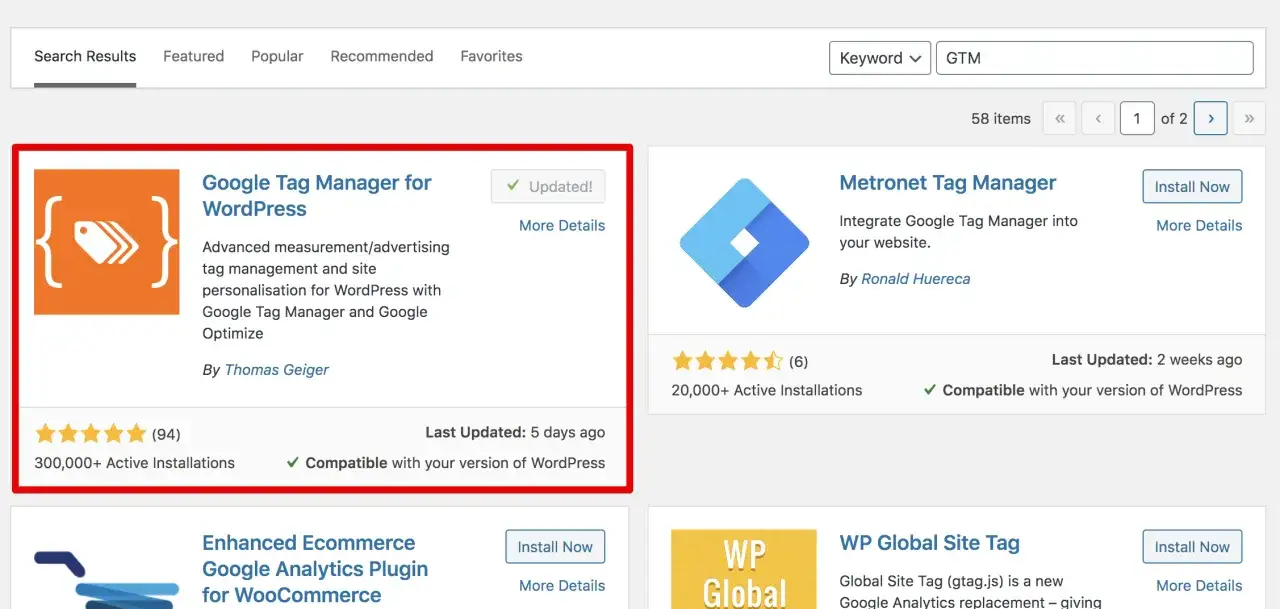1280x609 pixels.
Task: Open the Google Tag Manager for WordPress plugin icon
Action: tap(107, 242)
